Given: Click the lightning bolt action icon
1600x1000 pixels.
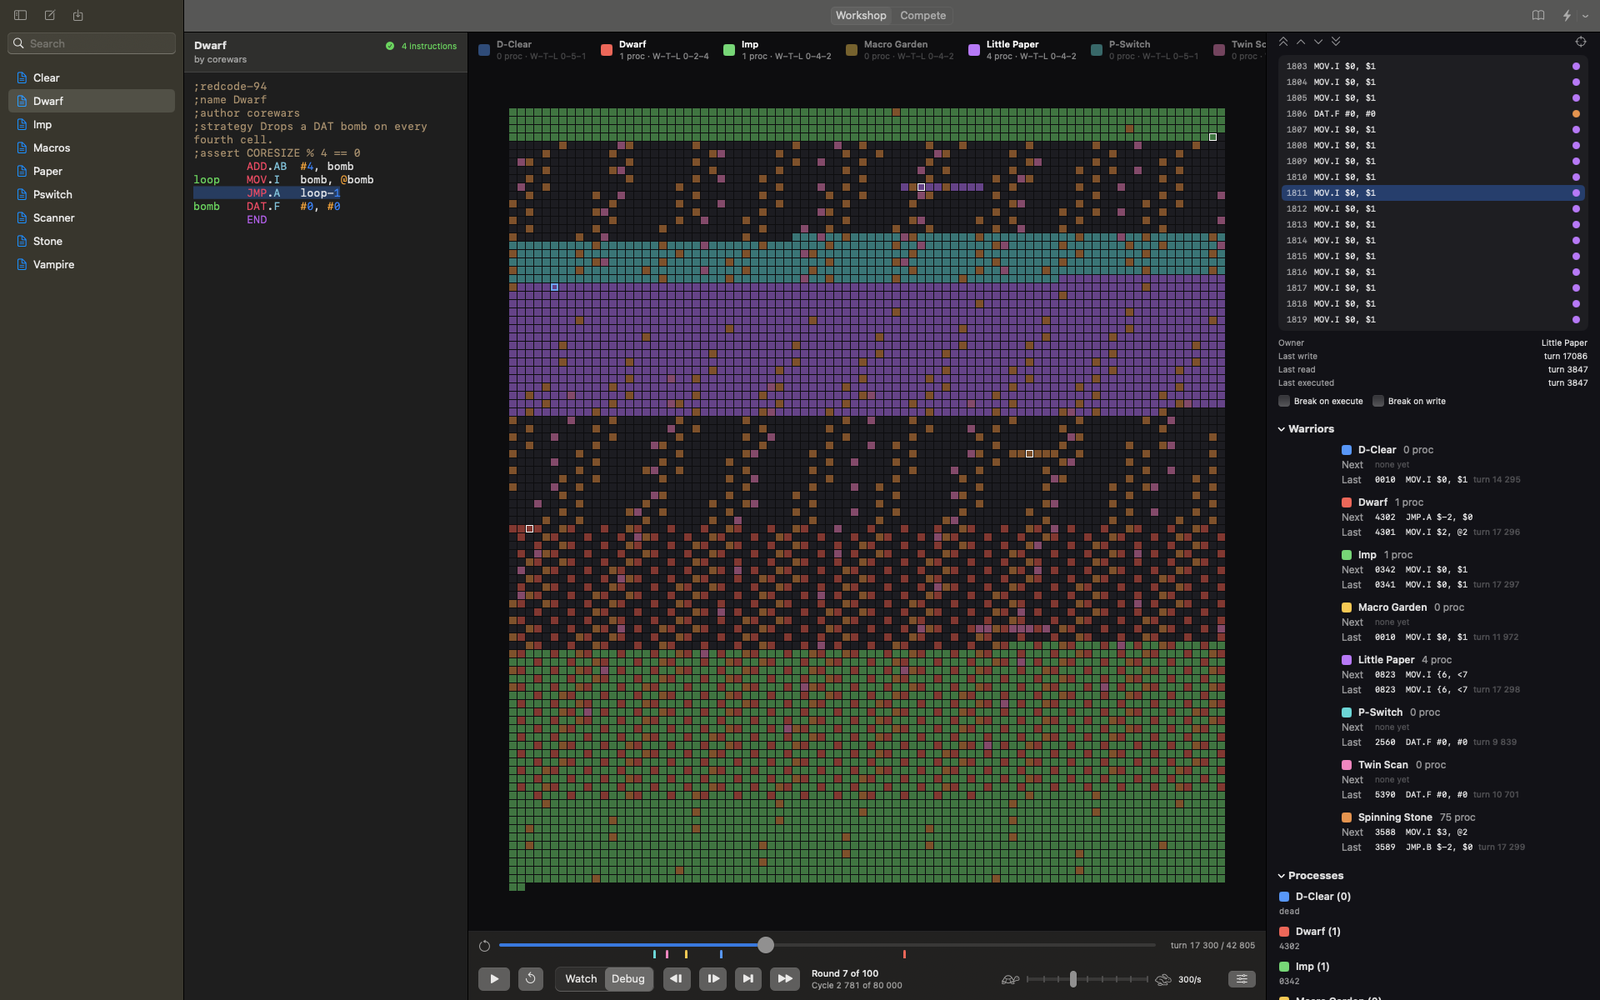Looking at the screenshot, I should click(x=1567, y=15).
